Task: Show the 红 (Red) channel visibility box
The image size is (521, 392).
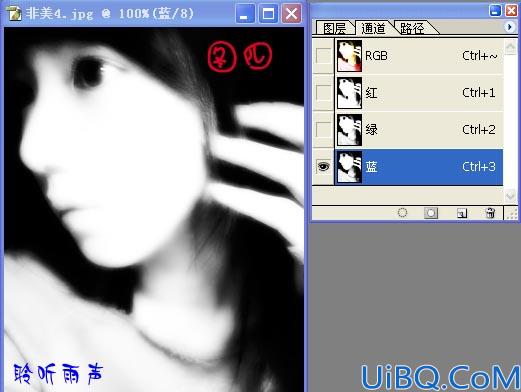Action: 323,92
